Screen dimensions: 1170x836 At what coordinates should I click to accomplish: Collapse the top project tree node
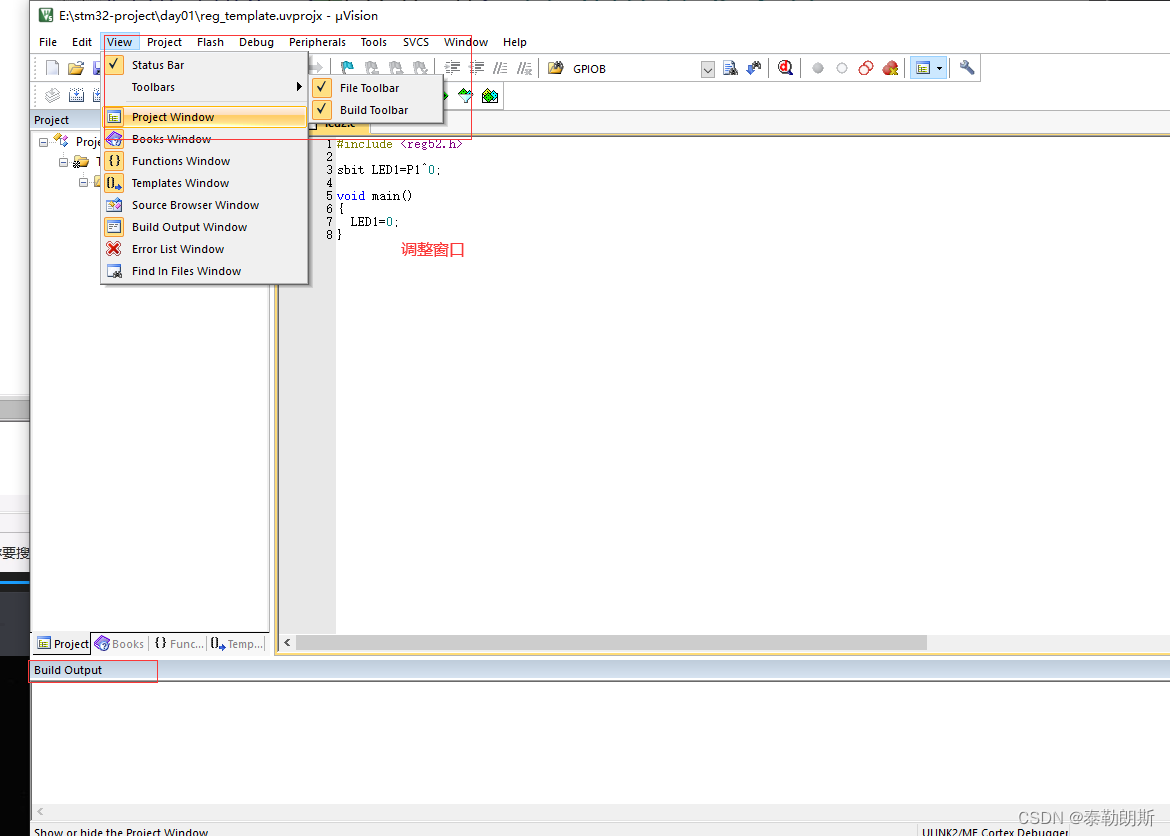pos(43,142)
